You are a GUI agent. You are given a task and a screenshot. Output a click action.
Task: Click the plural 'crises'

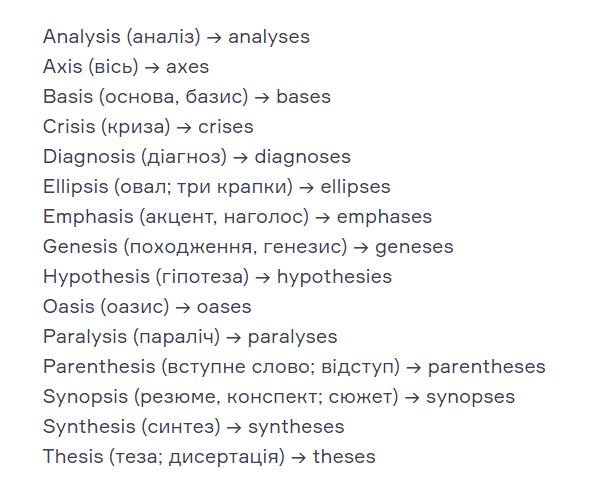click(x=226, y=127)
